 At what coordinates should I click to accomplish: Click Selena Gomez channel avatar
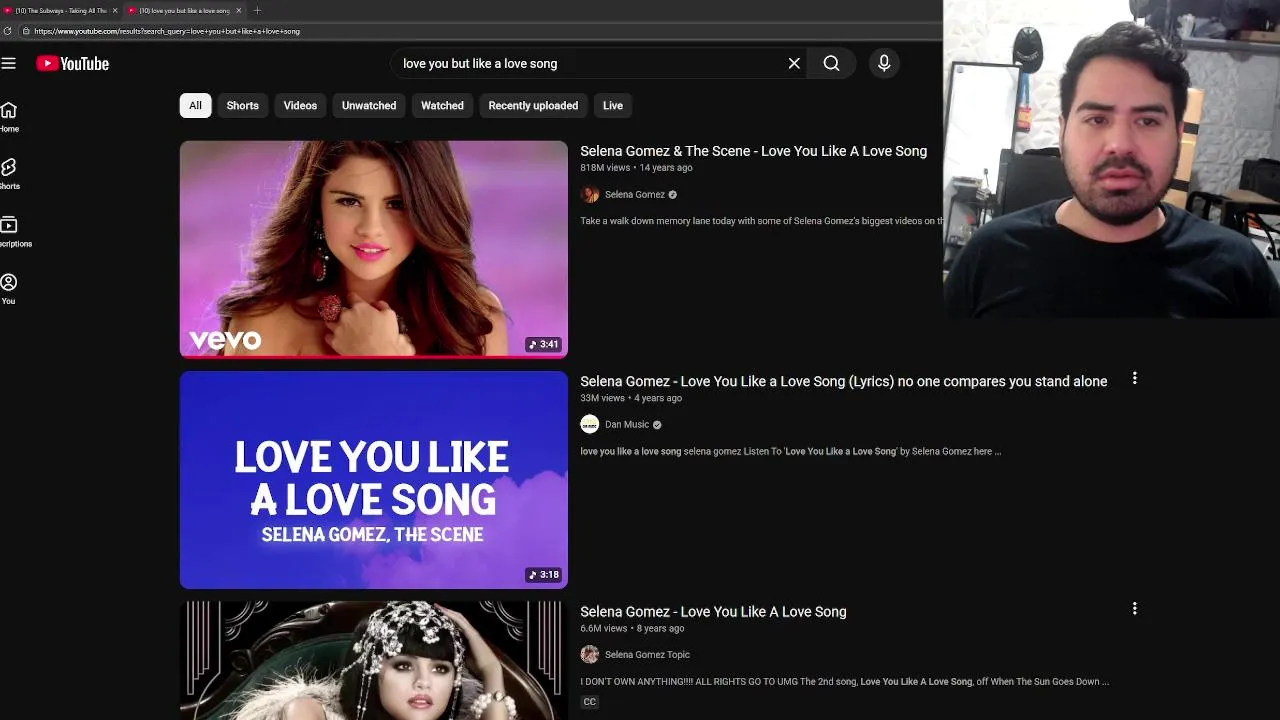coord(590,194)
